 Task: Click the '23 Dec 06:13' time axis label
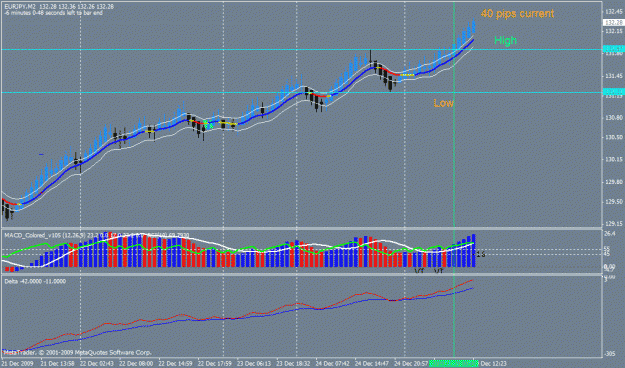click(254, 364)
